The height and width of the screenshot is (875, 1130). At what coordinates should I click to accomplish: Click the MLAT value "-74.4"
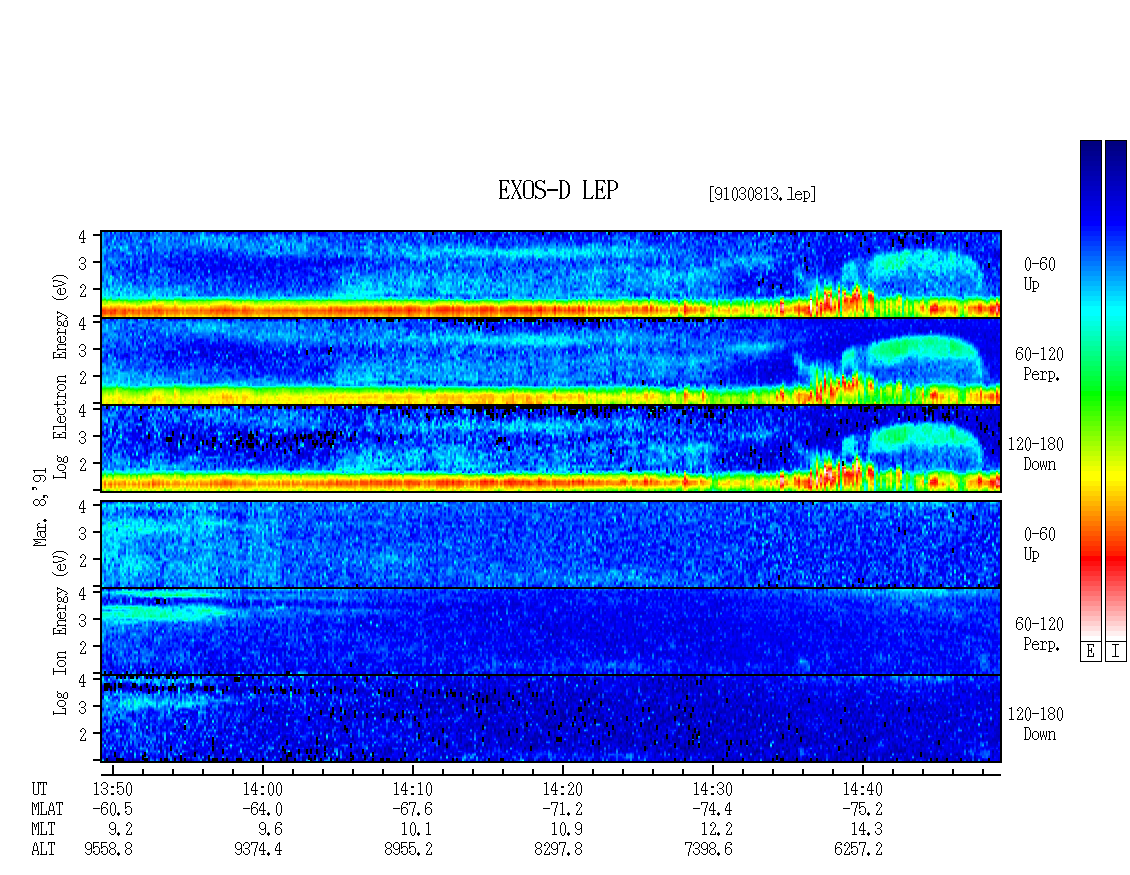[x=712, y=809]
